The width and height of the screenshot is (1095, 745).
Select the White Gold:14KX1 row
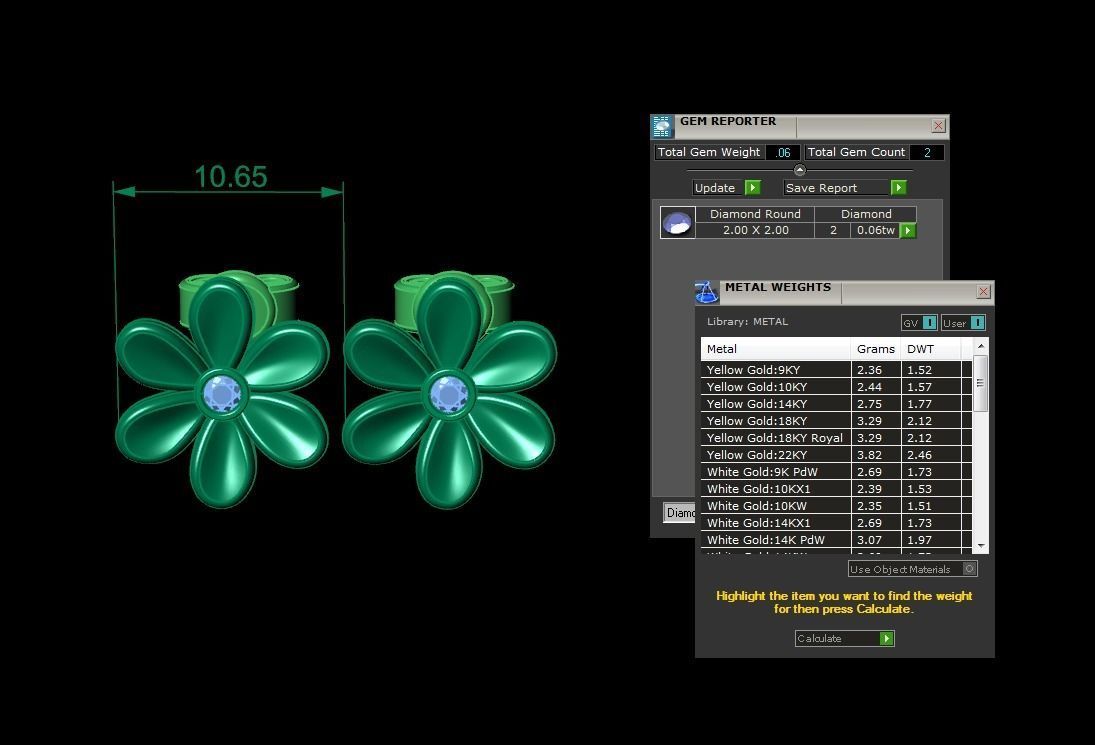836,523
